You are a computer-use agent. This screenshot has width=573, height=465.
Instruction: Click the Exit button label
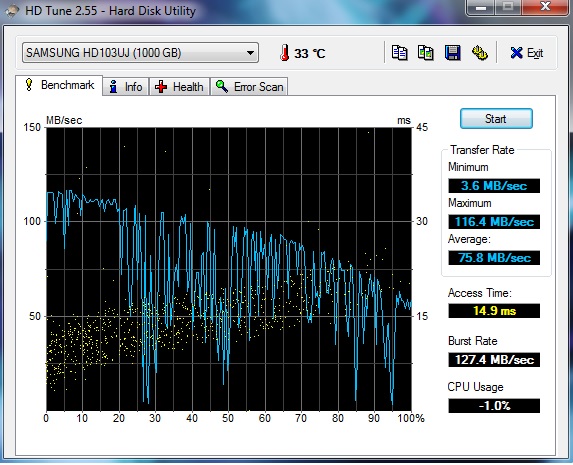pos(535,53)
